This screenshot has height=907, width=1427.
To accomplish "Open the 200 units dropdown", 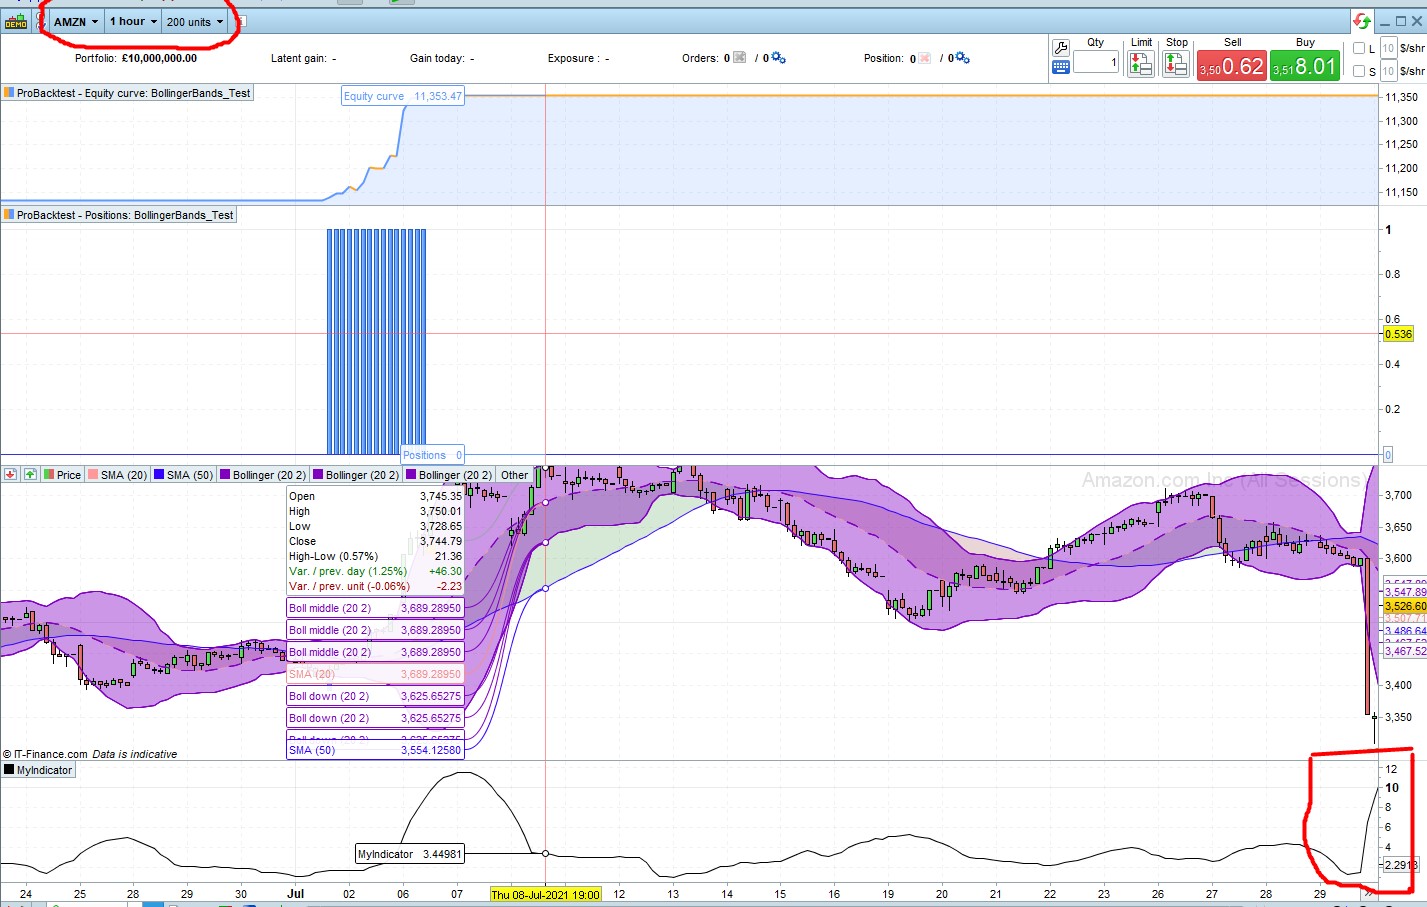I will click(196, 20).
